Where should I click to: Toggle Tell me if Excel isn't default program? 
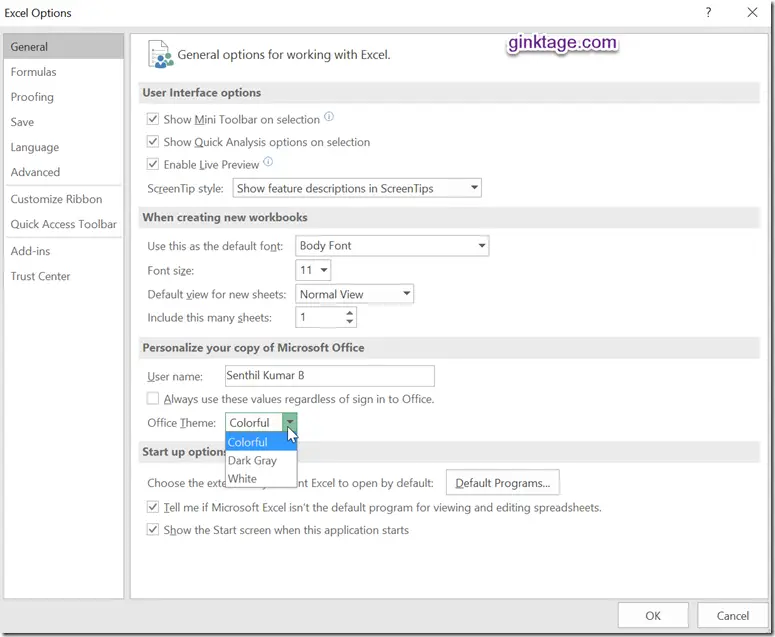coord(153,507)
